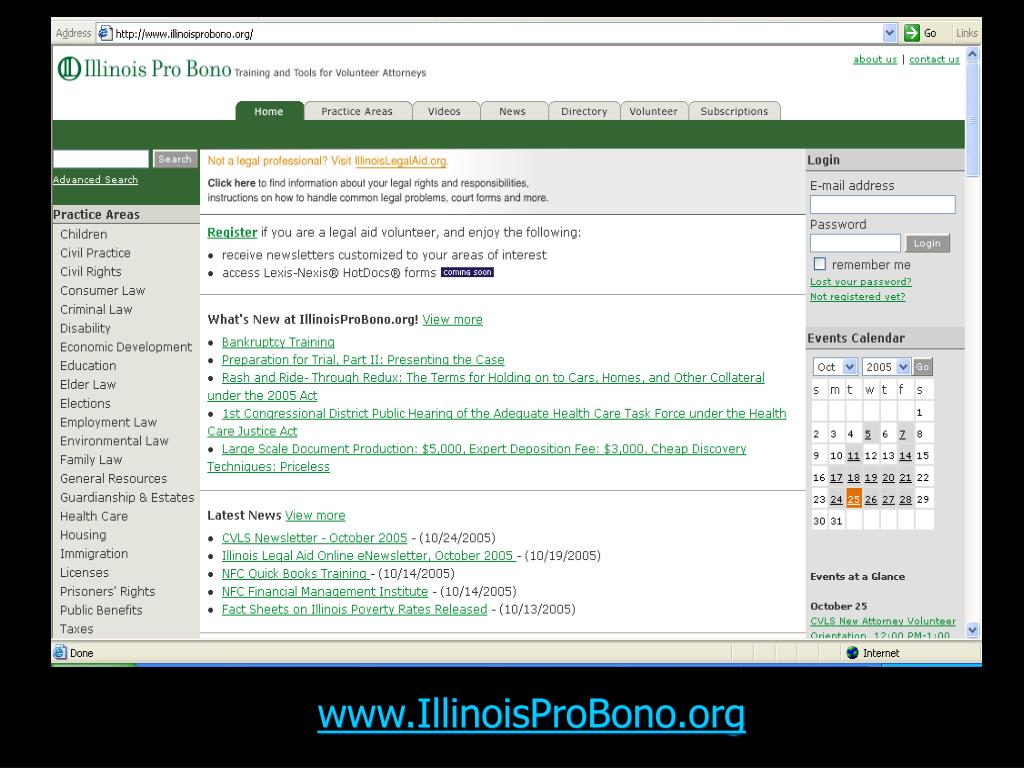Select the Home tab
The width and height of the screenshot is (1024, 768).
coord(269,111)
